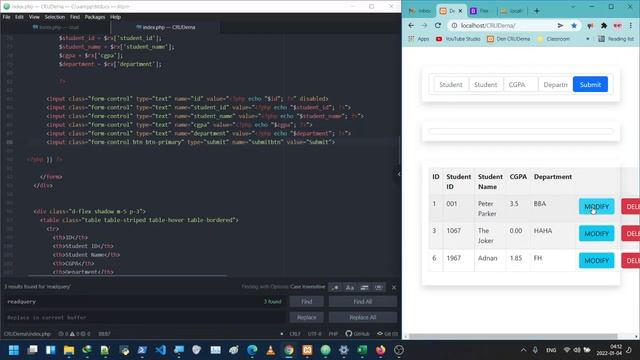Toggle the regex search option
Image resolution: width=640 pixels, height=360 pixels.
point(335,287)
